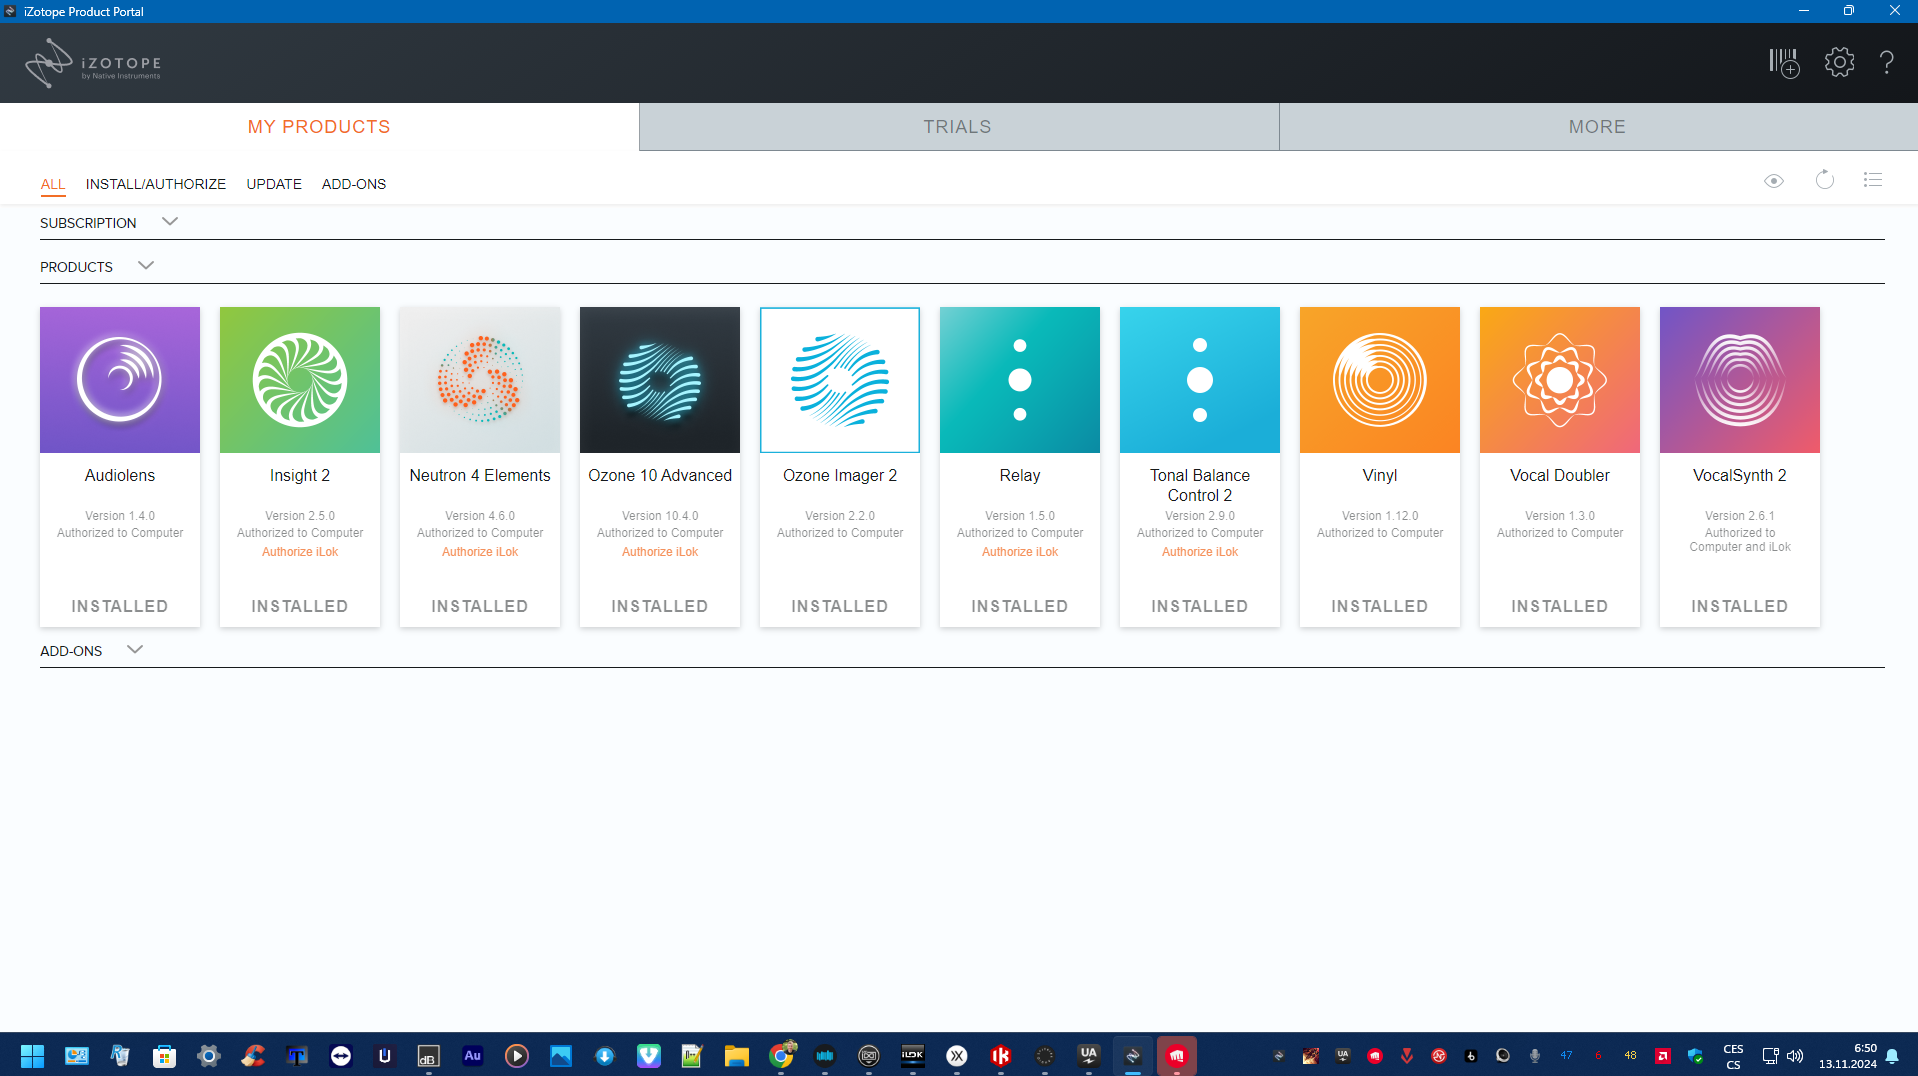Open Google Chrome from taskbar
Screen dimensions: 1918x1076
coord(781,1056)
